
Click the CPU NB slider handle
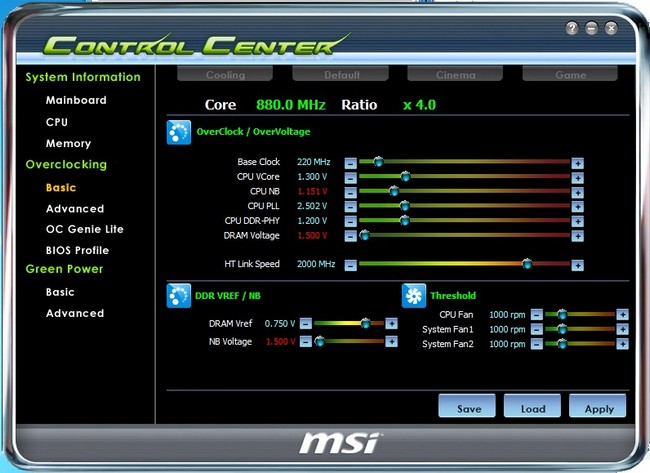[x=394, y=191]
